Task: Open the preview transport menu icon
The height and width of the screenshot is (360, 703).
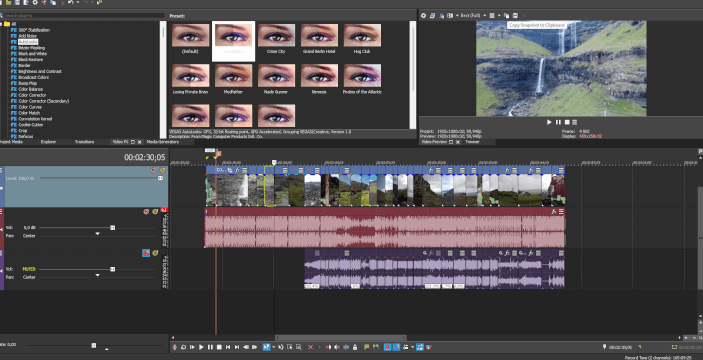Action: click(574, 122)
